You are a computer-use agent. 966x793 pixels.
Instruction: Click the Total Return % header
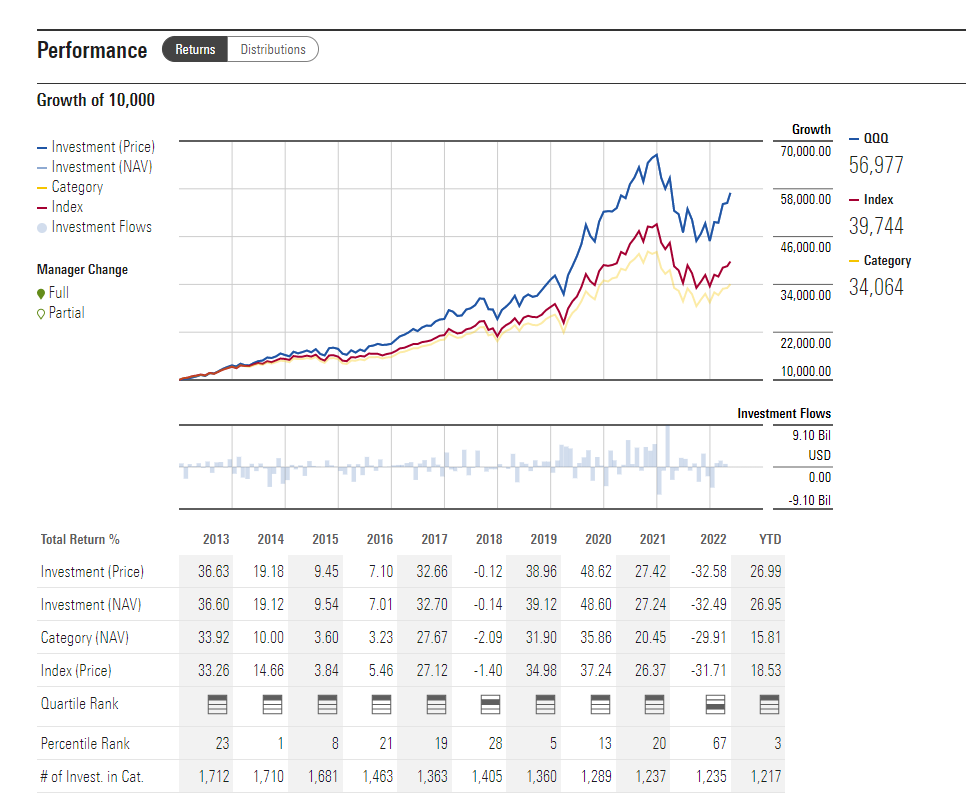coord(80,539)
